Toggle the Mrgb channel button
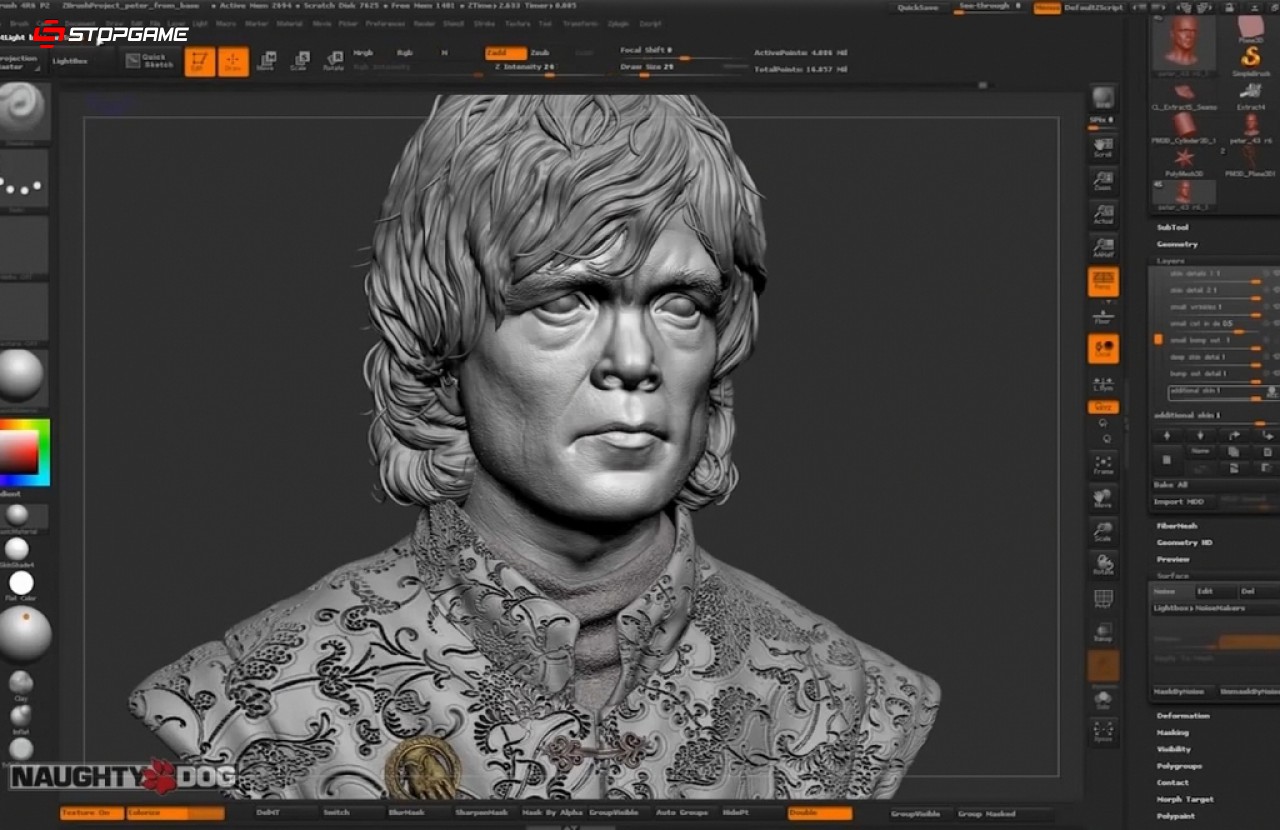The height and width of the screenshot is (830, 1280). 363,53
